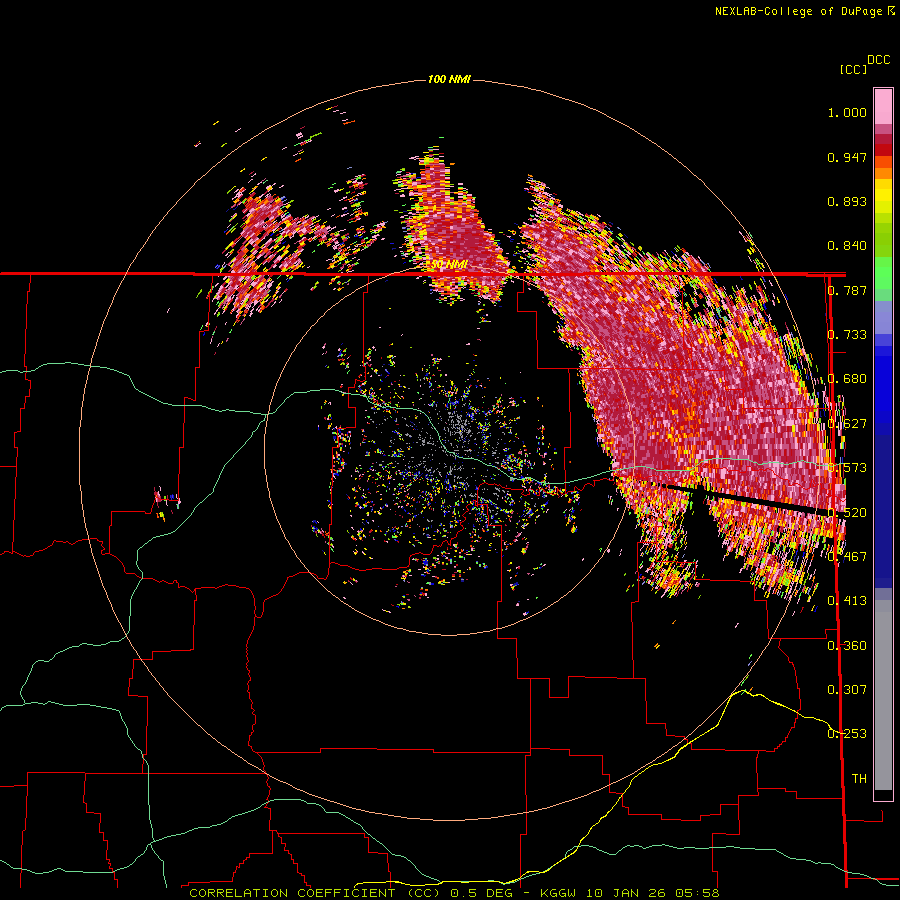Click the 0.627 legend value
The image size is (900, 900).
click(847, 424)
